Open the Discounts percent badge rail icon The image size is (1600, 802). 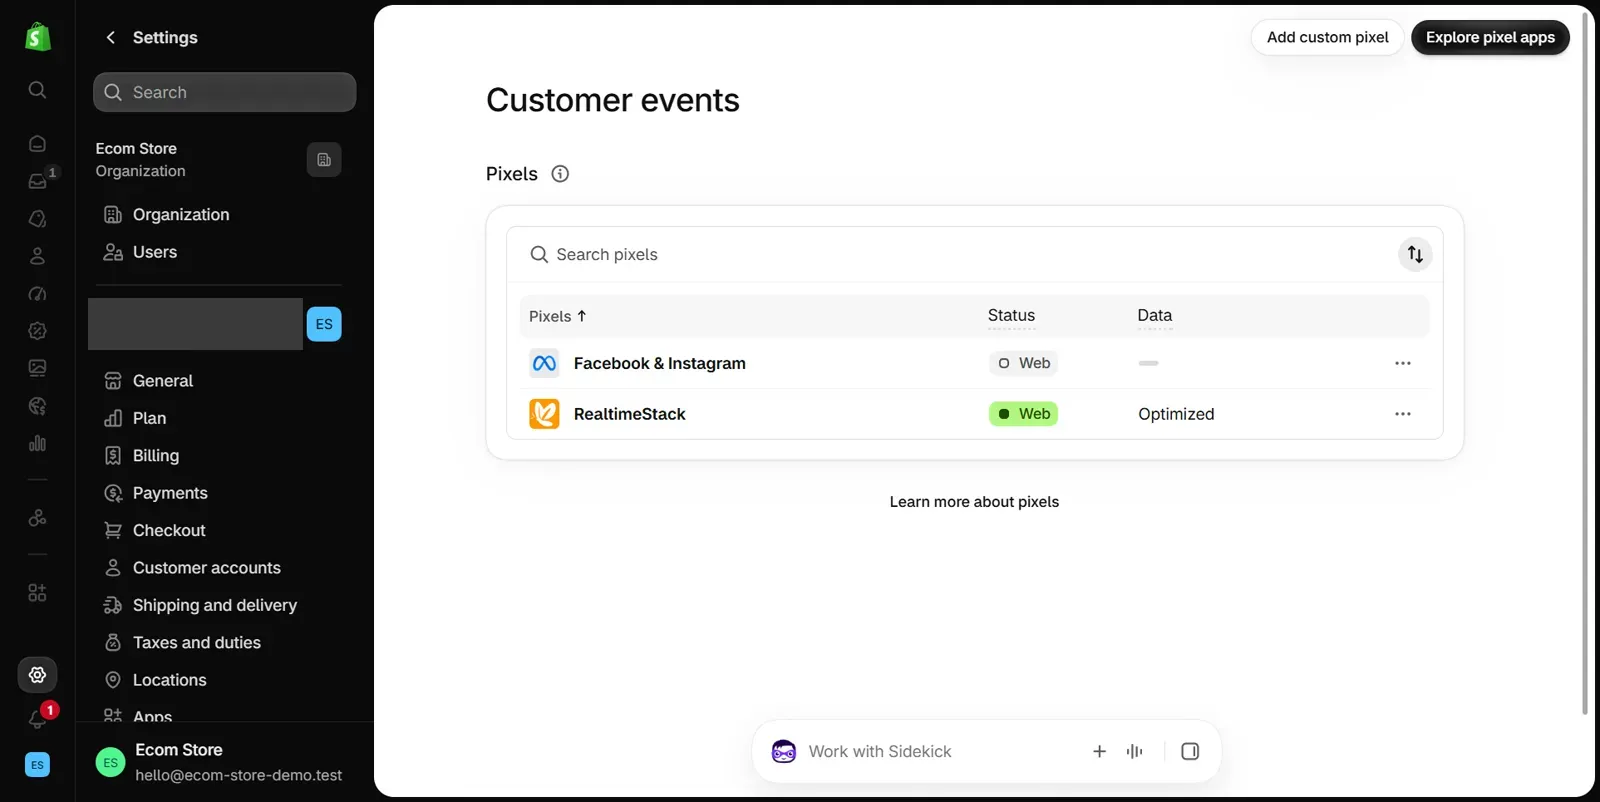coord(37,331)
